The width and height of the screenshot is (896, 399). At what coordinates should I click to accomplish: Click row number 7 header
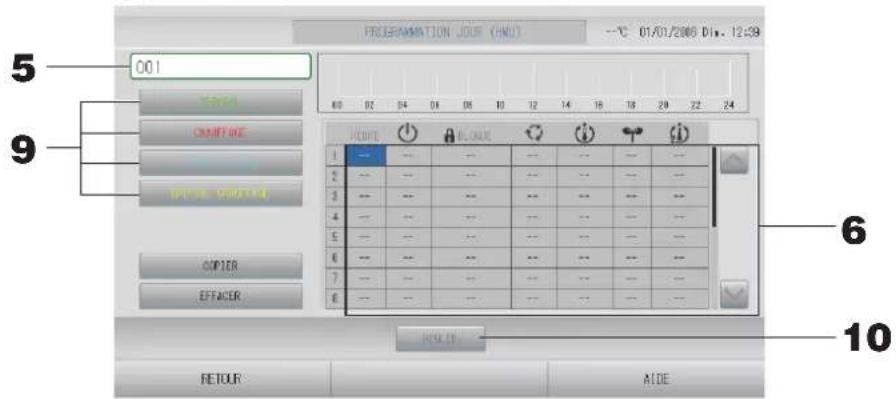coord(335,278)
